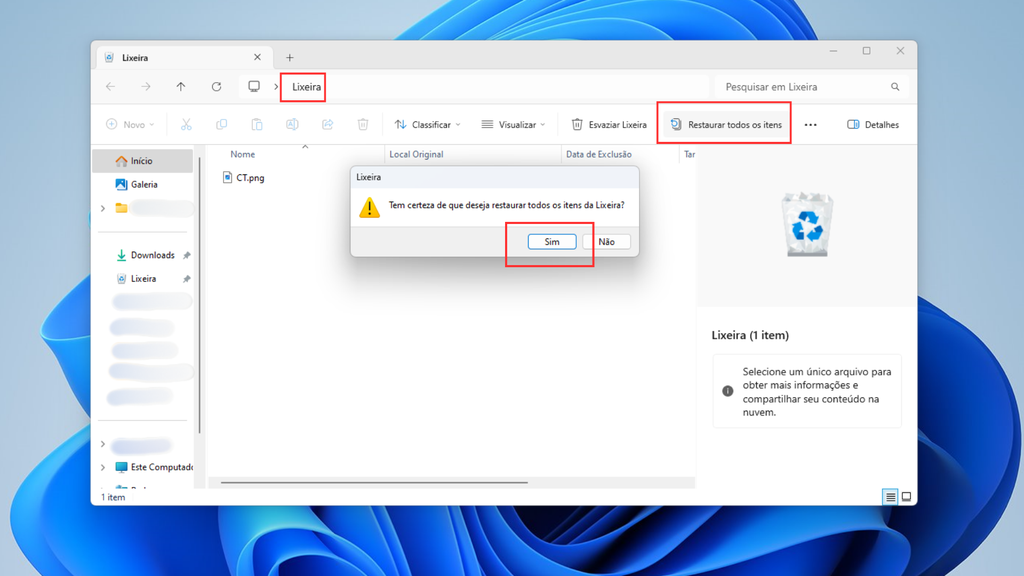This screenshot has height=576, width=1024.
Task: Open the Novo dropdown button
Action: coord(131,124)
